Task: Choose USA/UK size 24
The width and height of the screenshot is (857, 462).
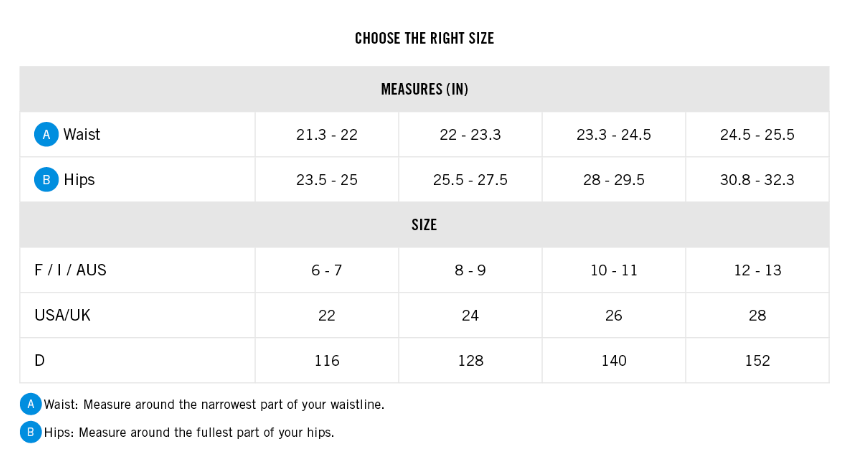Action: (470, 315)
